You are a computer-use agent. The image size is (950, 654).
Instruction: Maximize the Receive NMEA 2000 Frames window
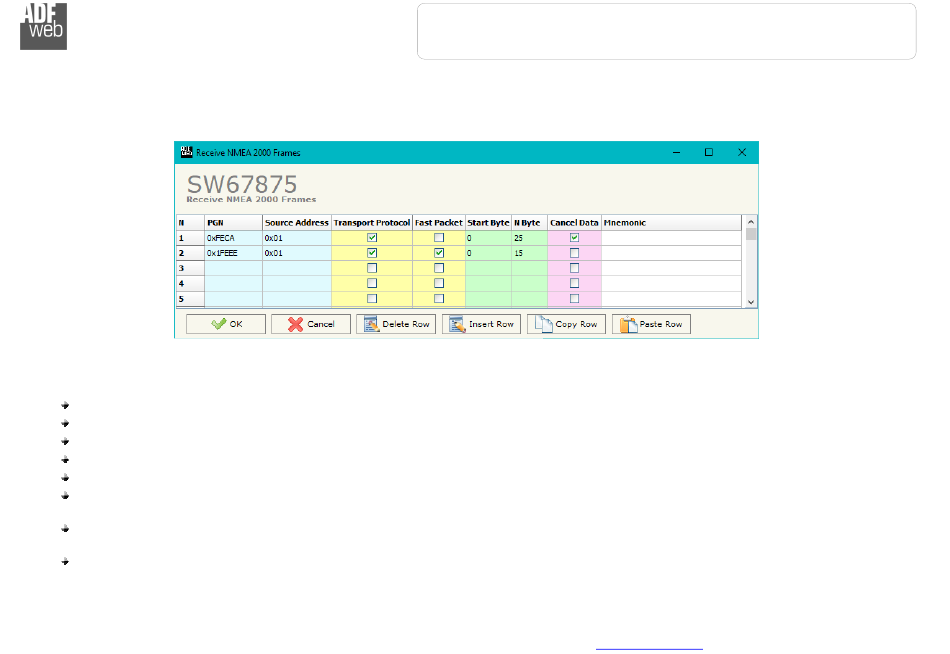pyautogui.click(x=709, y=152)
